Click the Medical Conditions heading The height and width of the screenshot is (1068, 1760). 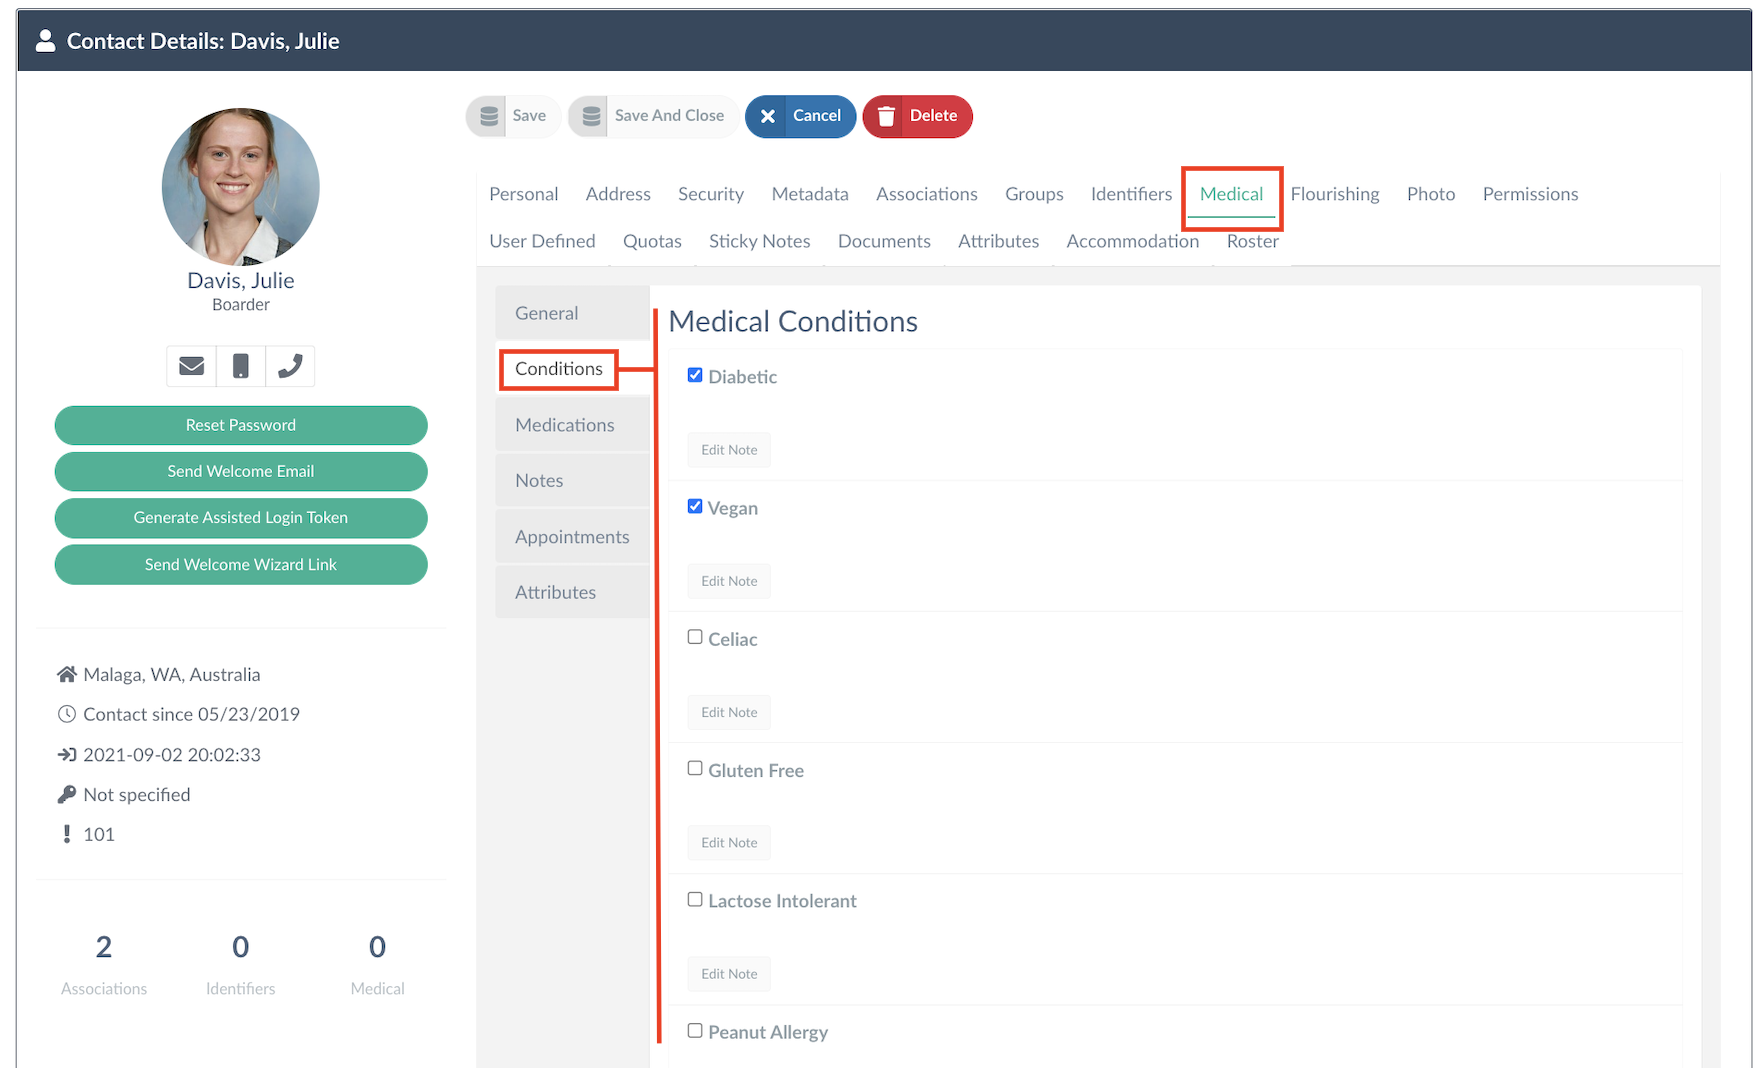[793, 322]
